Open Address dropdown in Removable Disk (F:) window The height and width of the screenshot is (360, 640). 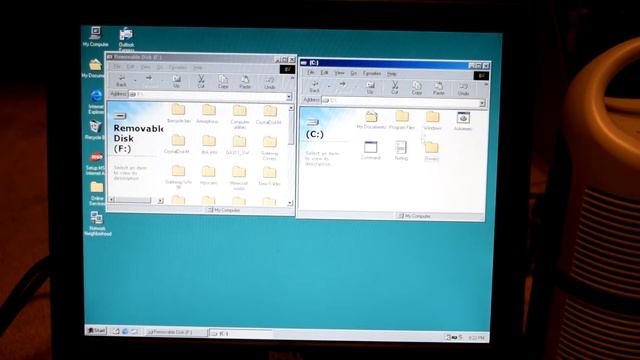(x=289, y=97)
